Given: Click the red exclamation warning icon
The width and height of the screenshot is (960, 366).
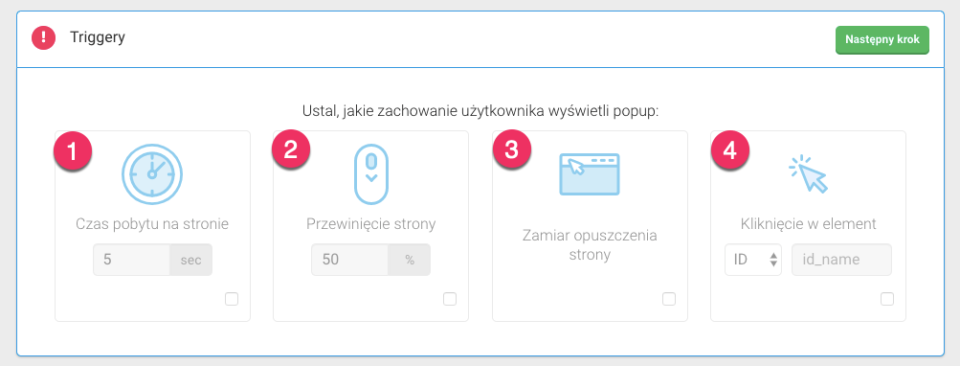Looking at the screenshot, I should pos(43,39).
